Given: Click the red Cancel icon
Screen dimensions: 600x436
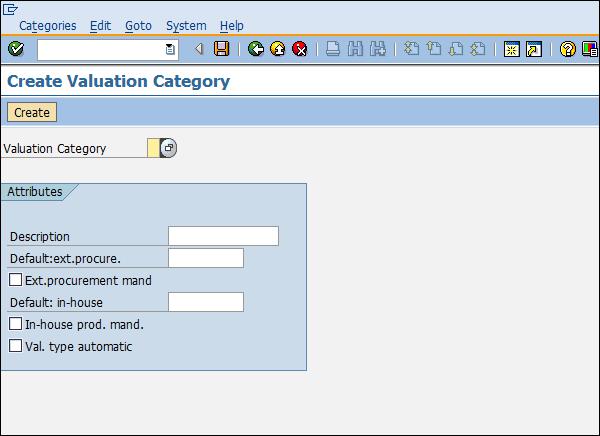Looking at the screenshot, I should point(299,49).
